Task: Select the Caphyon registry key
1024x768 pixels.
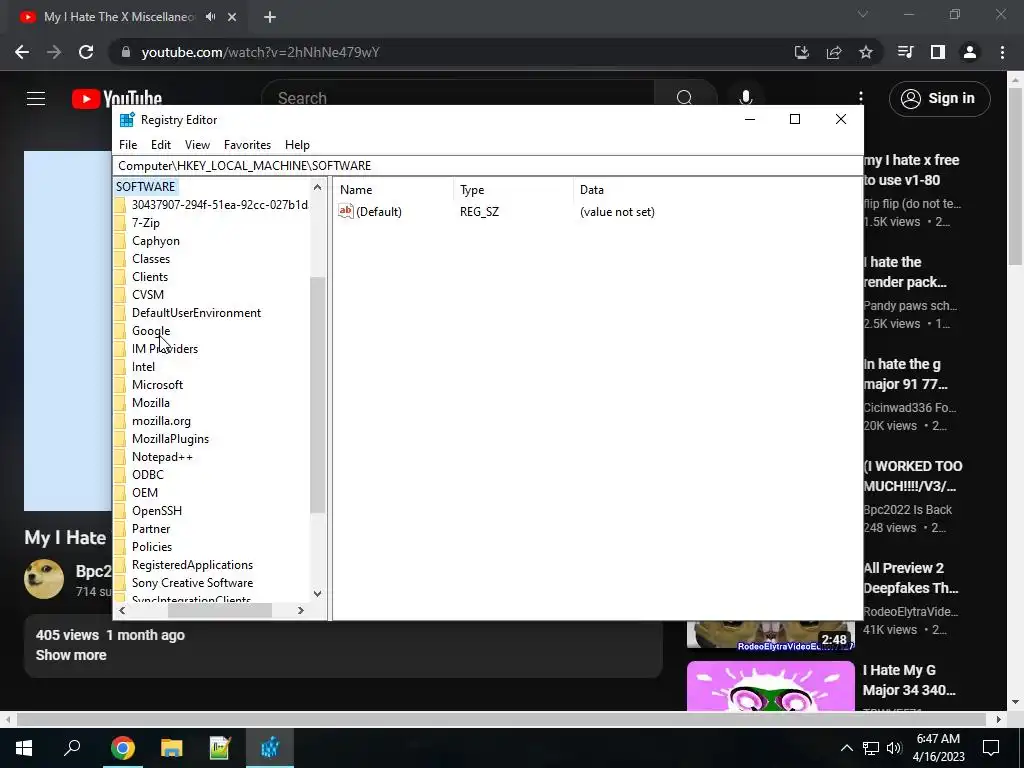Action: [x=155, y=241]
